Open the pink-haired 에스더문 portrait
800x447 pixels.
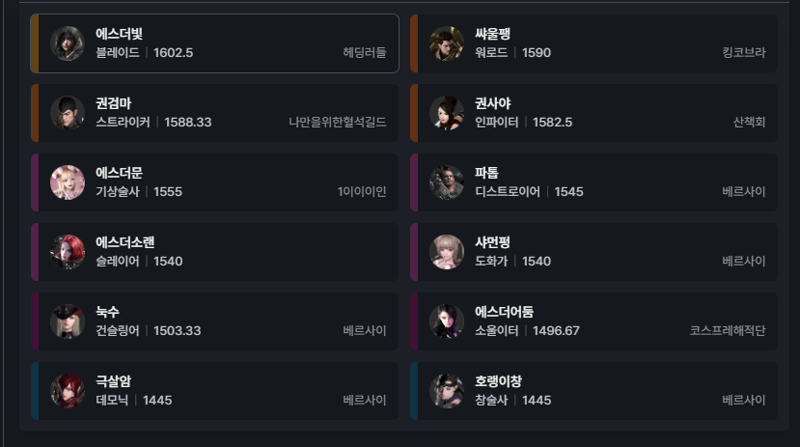pyautogui.click(x=67, y=182)
